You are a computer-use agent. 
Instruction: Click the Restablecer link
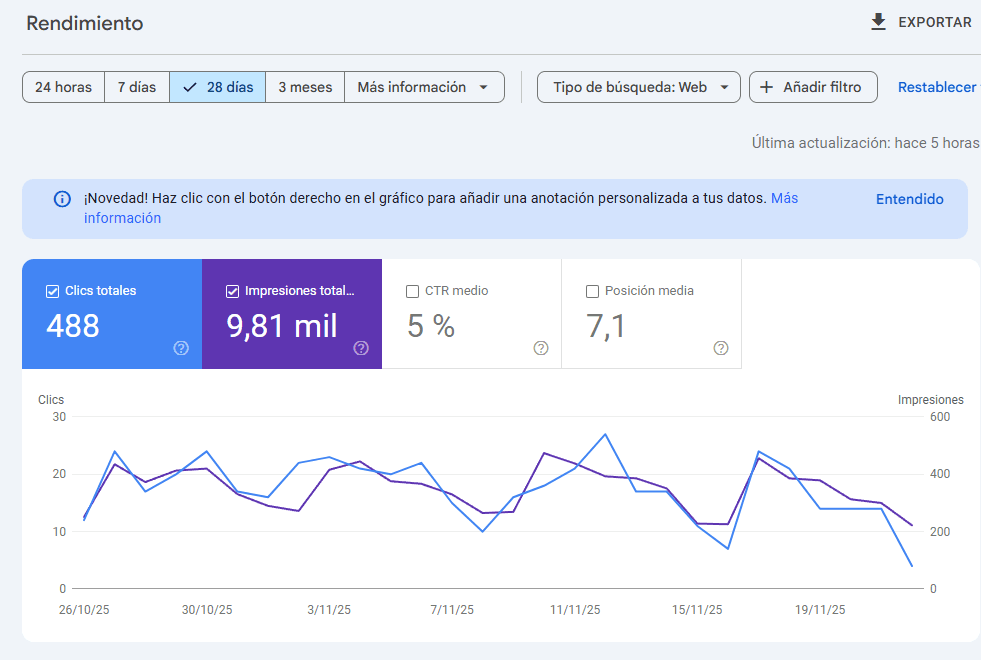tap(936, 87)
